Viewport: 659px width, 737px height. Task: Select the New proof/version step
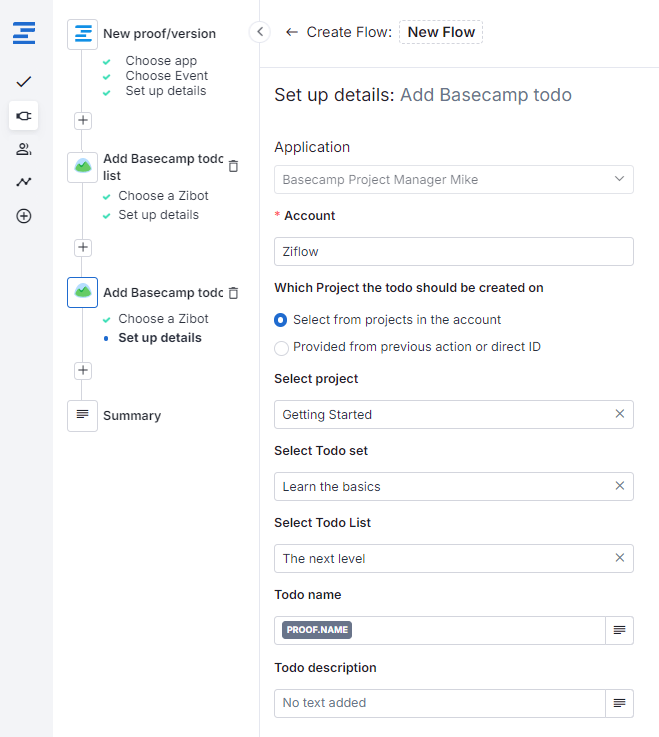click(x=158, y=34)
